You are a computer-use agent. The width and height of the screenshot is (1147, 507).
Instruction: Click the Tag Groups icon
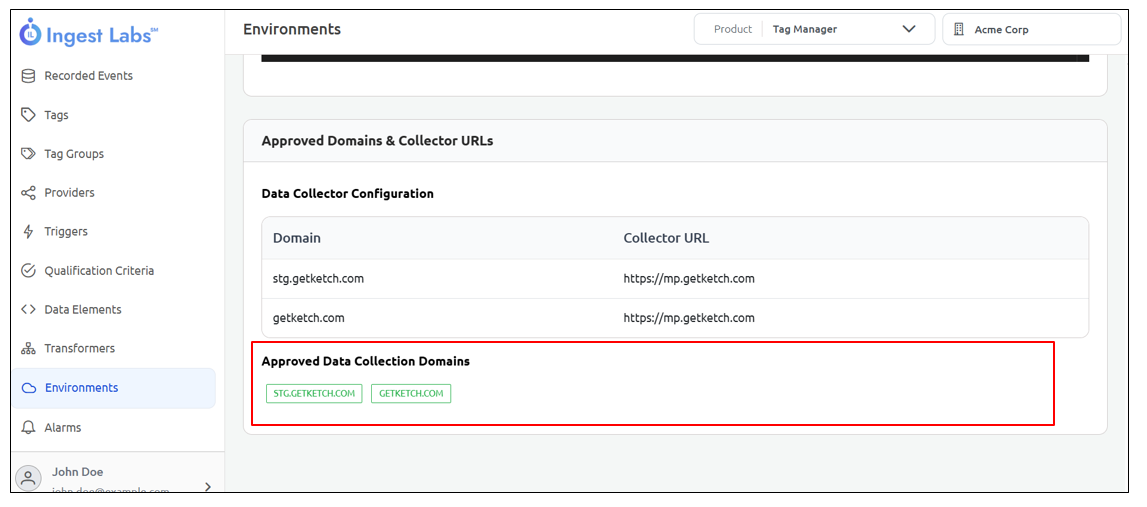pyautogui.click(x=28, y=154)
